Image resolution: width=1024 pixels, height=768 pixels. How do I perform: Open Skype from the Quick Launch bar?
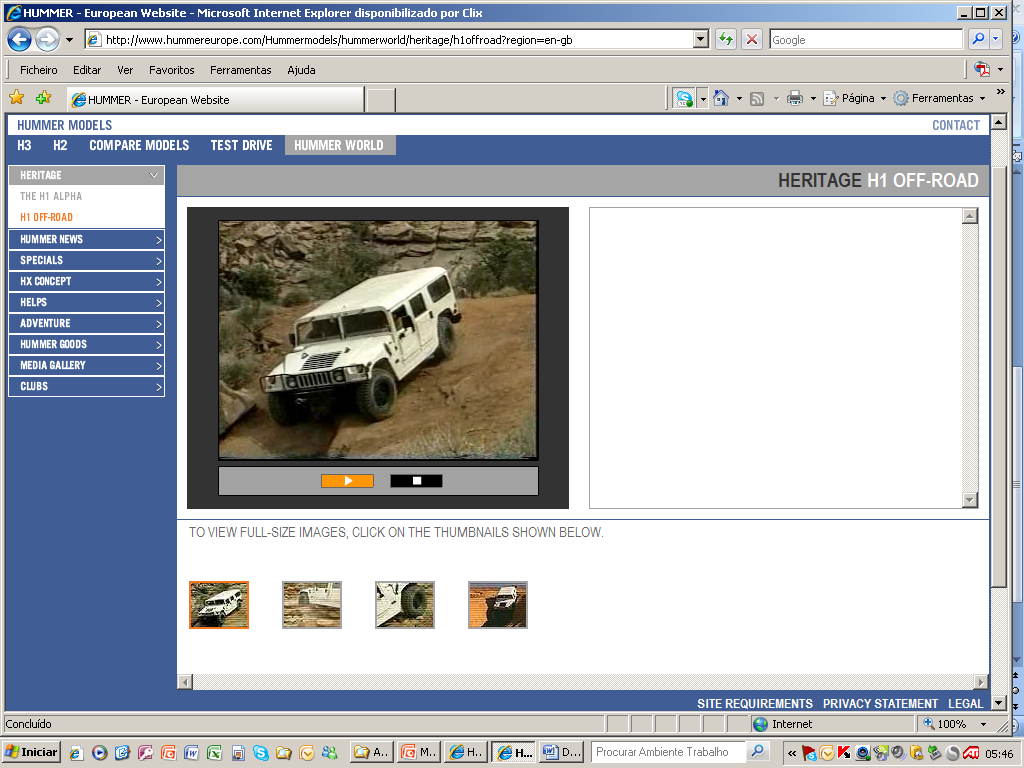pyautogui.click(x=261, y=753)
